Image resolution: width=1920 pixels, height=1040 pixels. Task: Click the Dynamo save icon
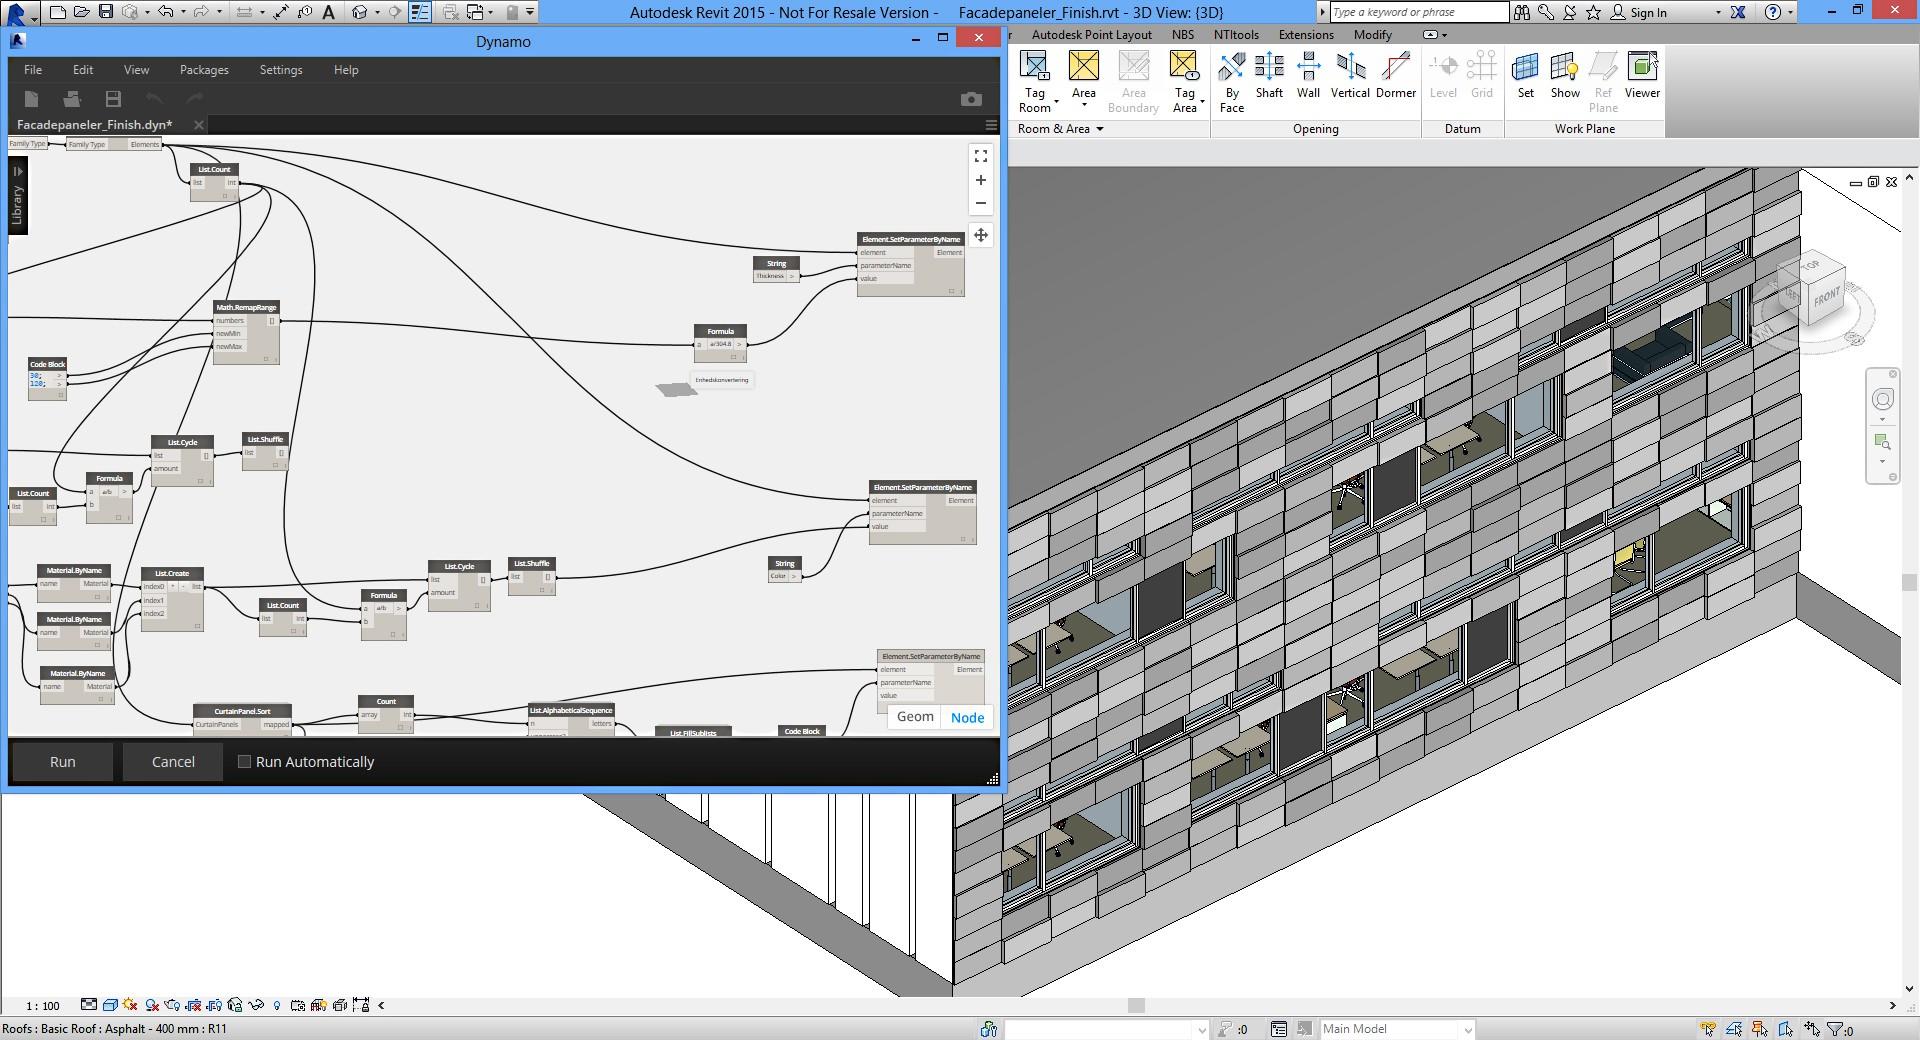pyautogui.click(x=113, y=98)
